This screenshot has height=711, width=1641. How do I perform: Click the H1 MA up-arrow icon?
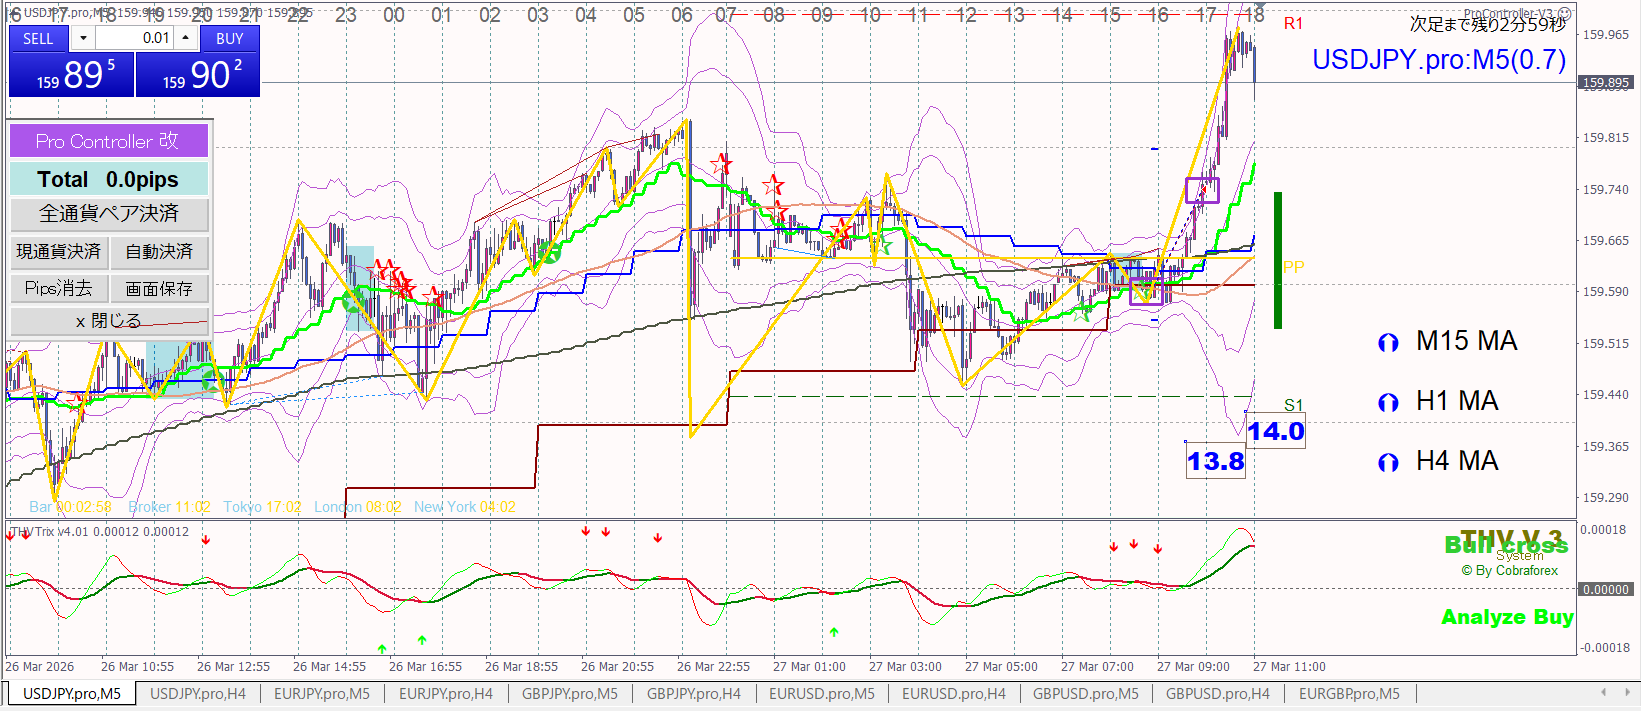tap(1387, 403)
